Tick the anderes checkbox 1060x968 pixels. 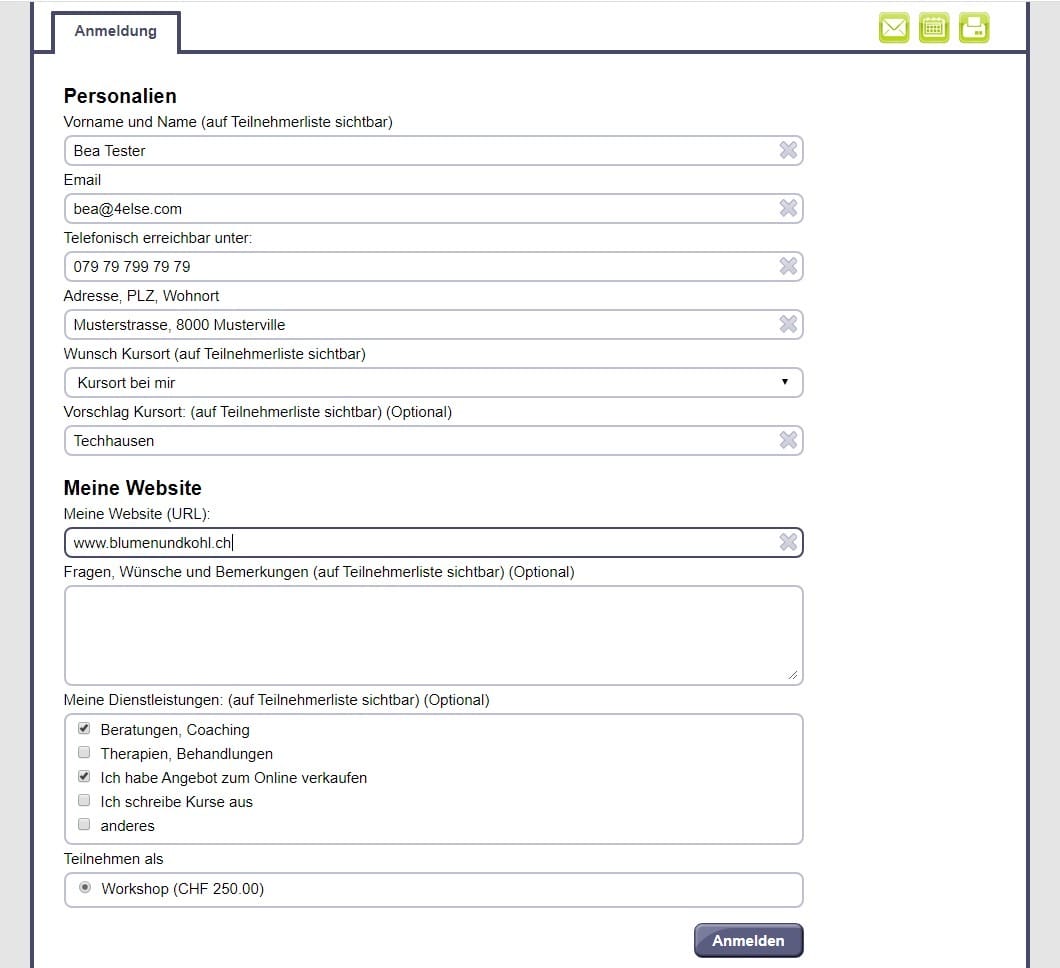(84, 825)
